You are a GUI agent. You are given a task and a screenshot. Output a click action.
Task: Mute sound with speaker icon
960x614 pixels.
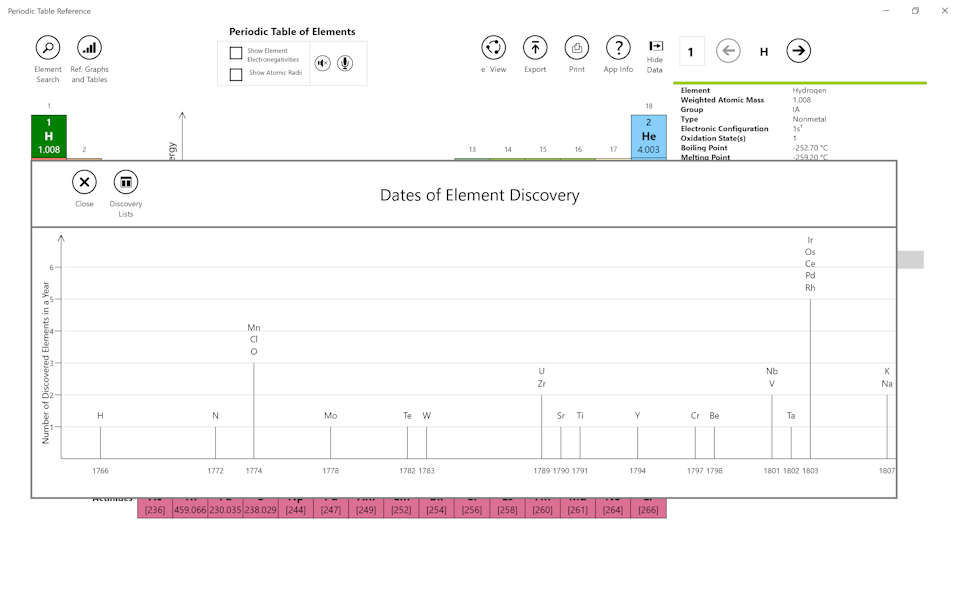(x=322, y=63)
